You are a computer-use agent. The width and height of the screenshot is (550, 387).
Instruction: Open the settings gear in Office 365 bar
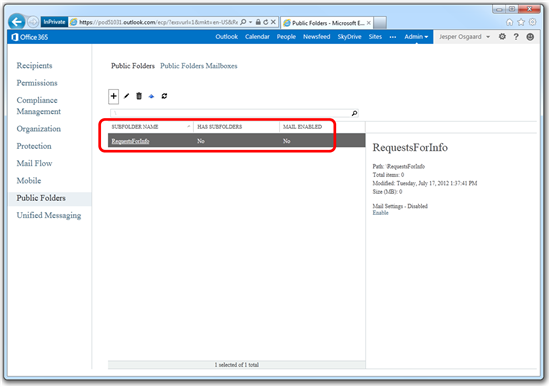click(502, 36)
